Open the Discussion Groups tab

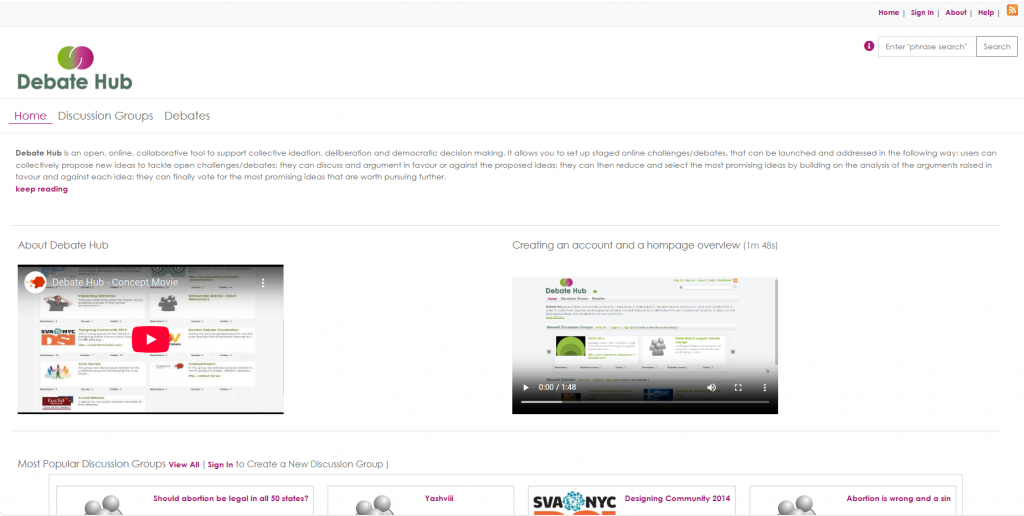[105, 116]
